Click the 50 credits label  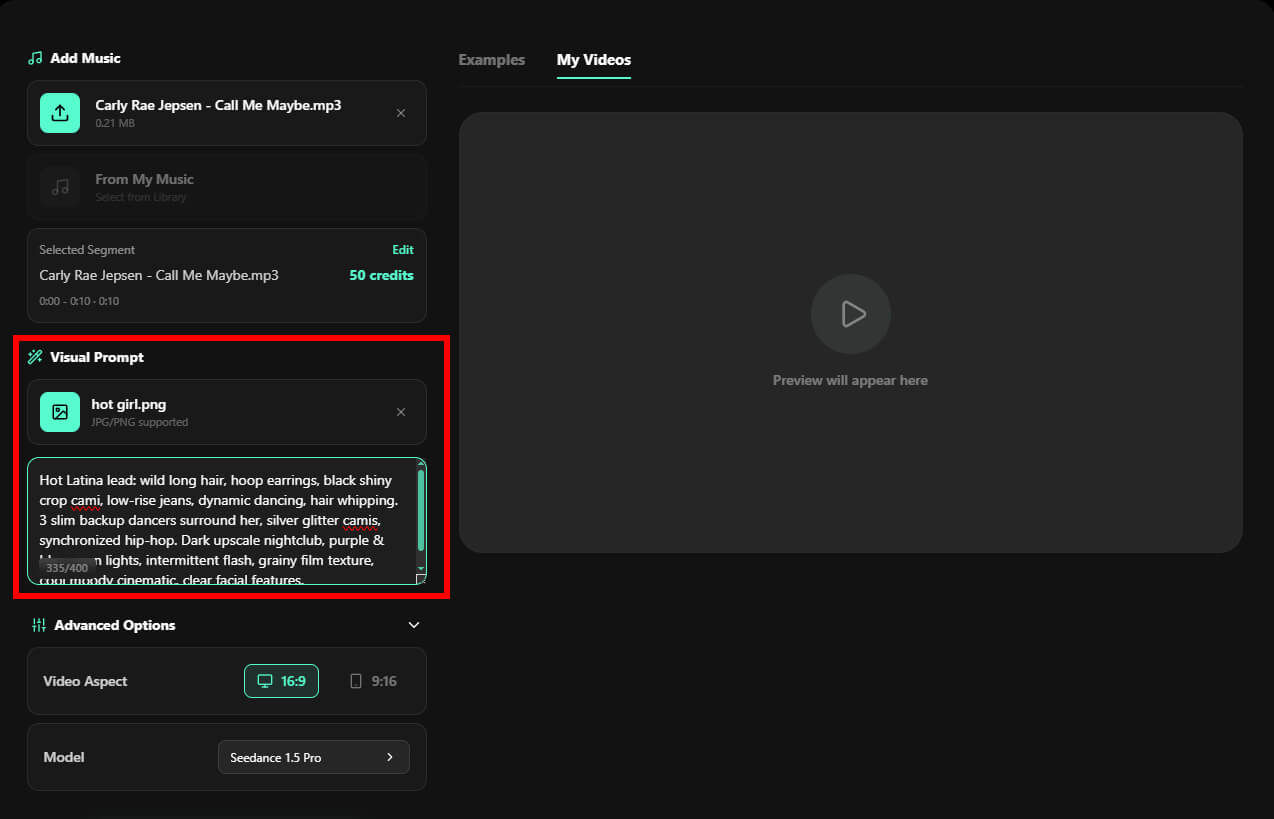pyautogui.click(x=381, y=275)
